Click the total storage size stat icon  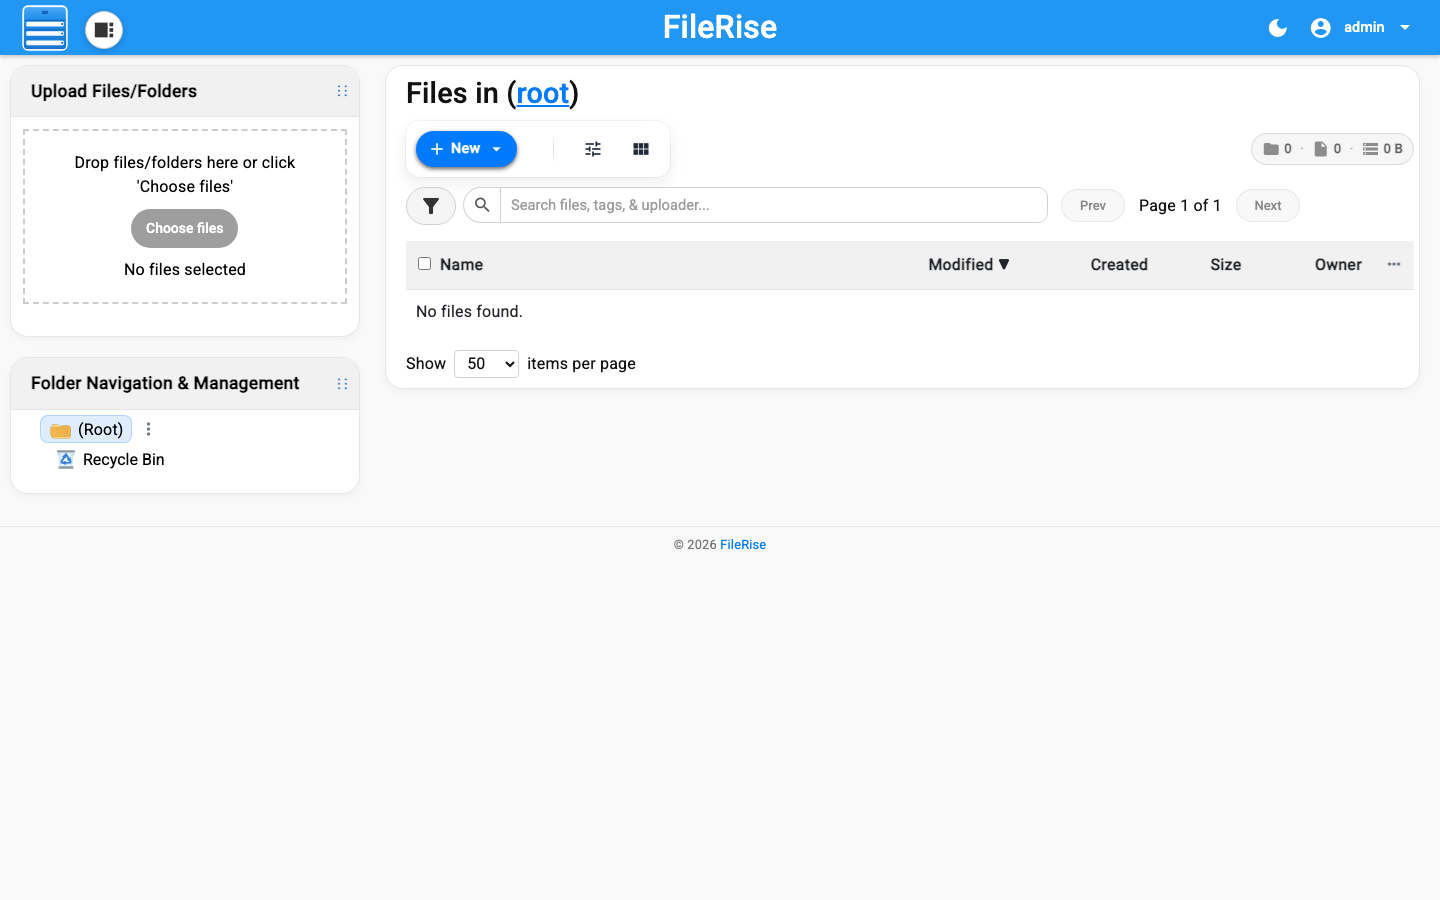(x=1371, y=149)
